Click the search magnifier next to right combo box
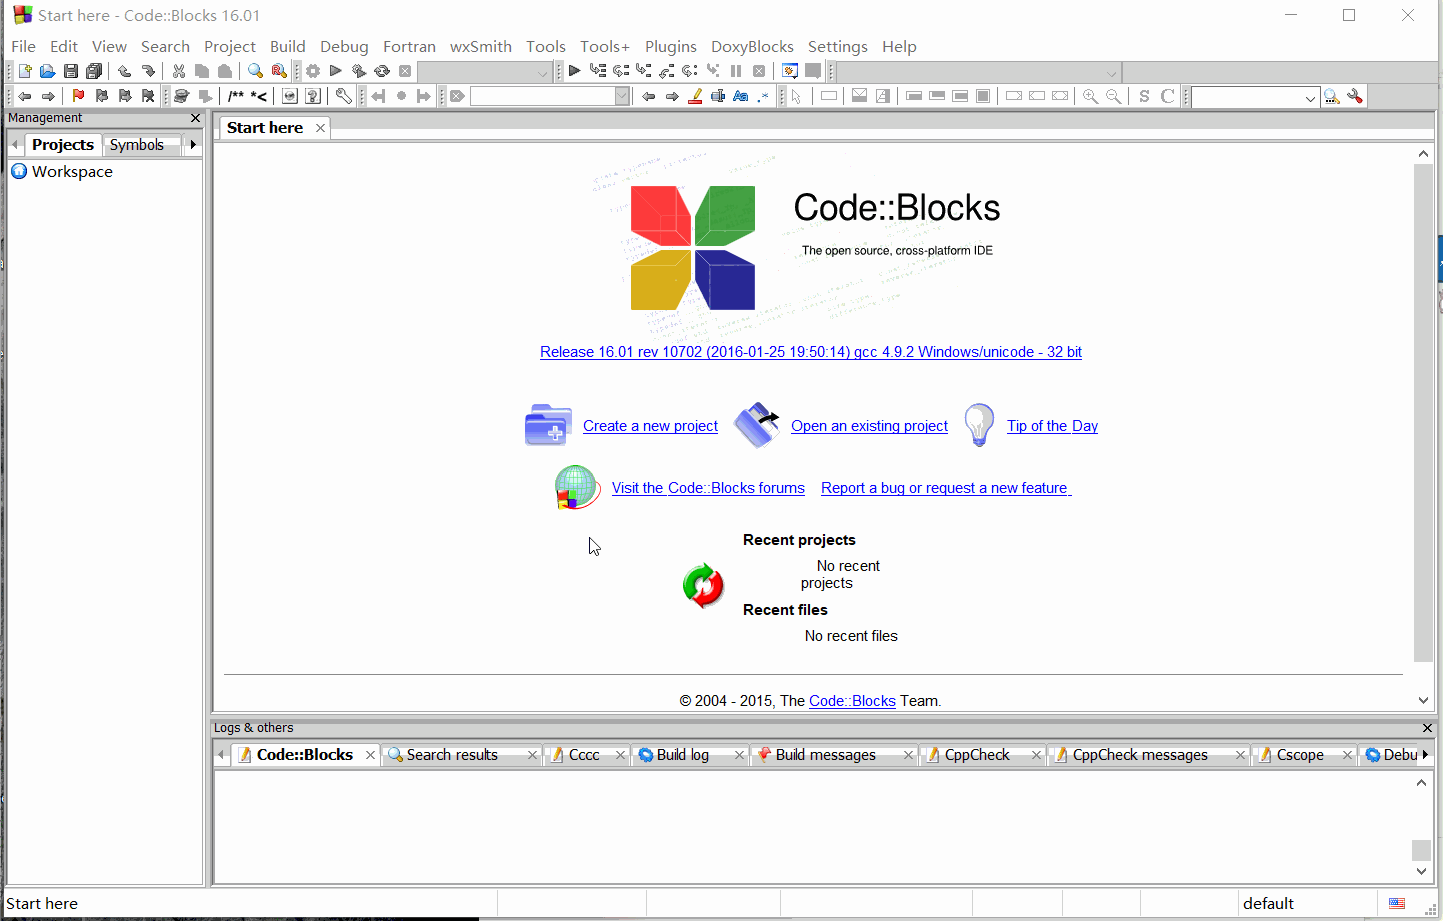 [x=1331, y=96]
